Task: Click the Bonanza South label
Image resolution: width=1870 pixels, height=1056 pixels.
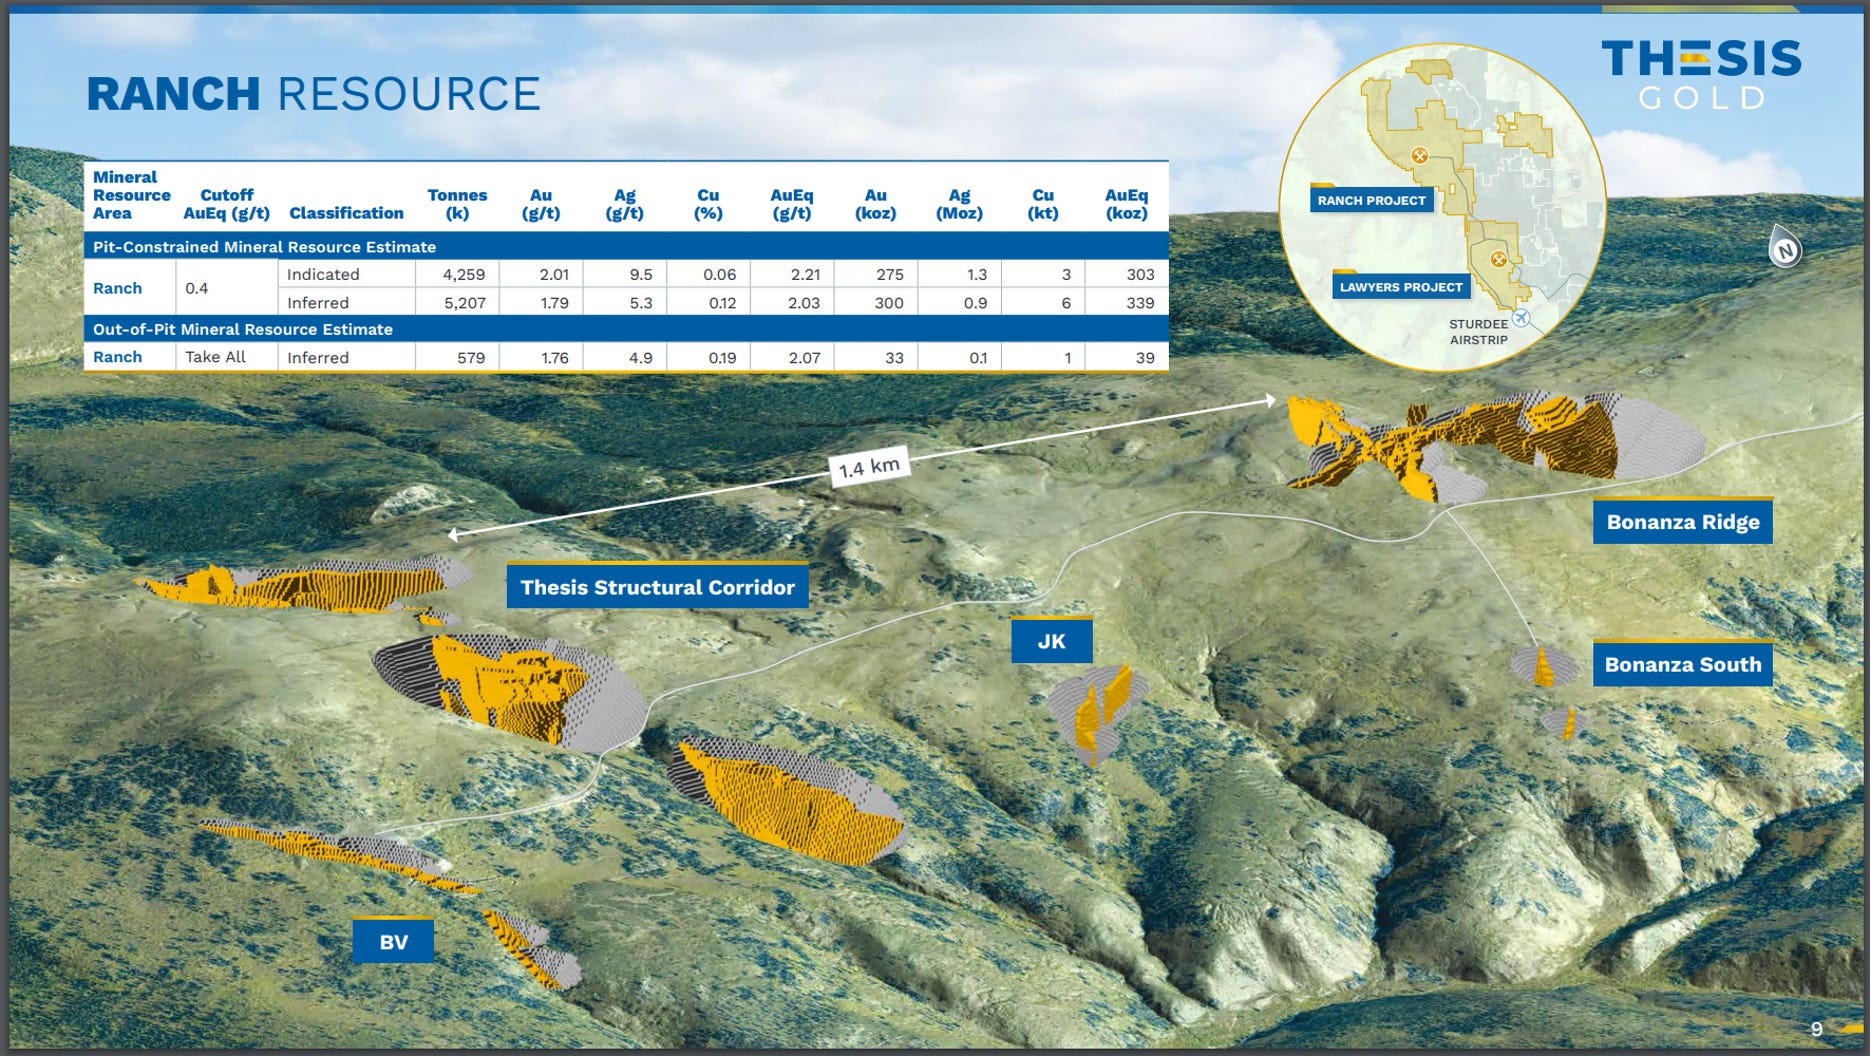Action: [1683, 664]
